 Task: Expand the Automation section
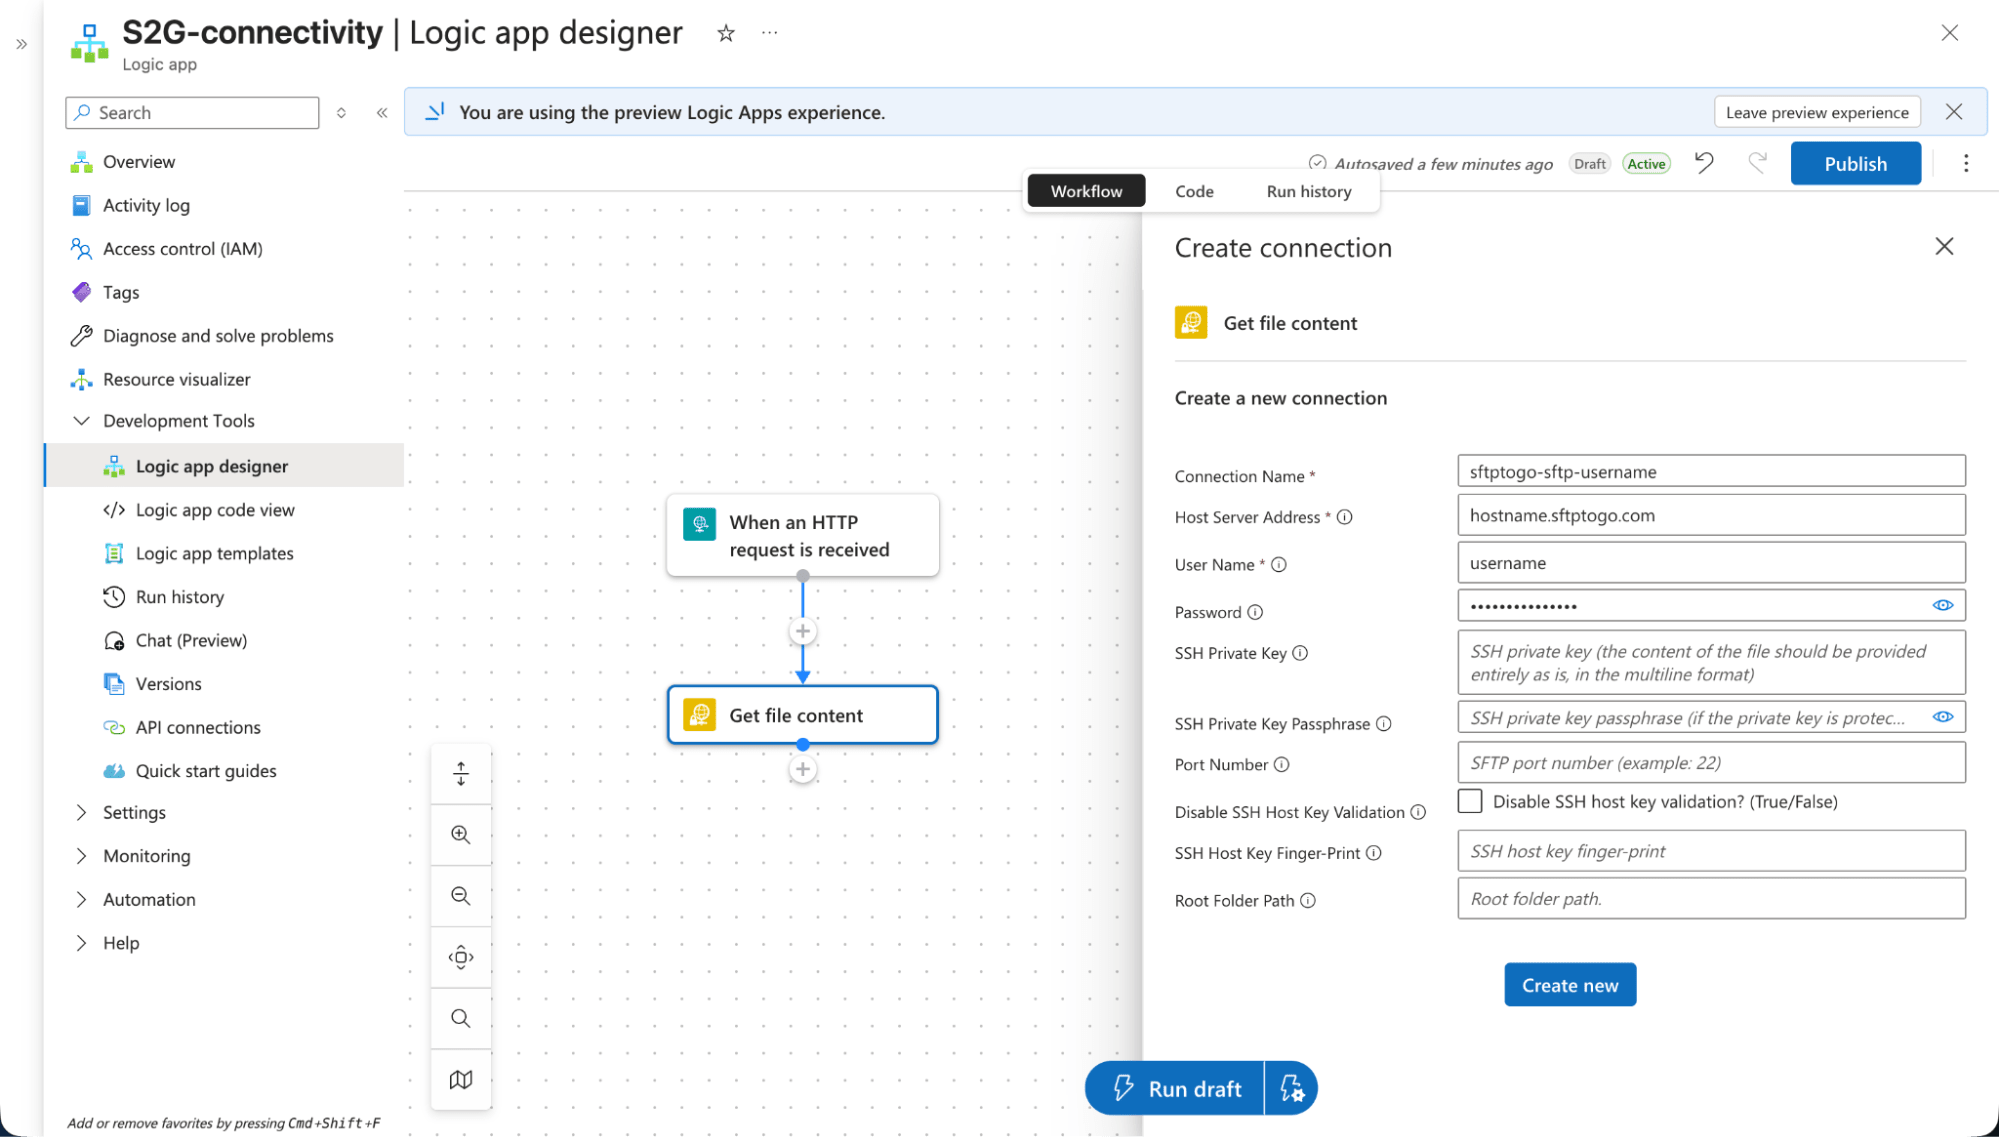[81, 900]
